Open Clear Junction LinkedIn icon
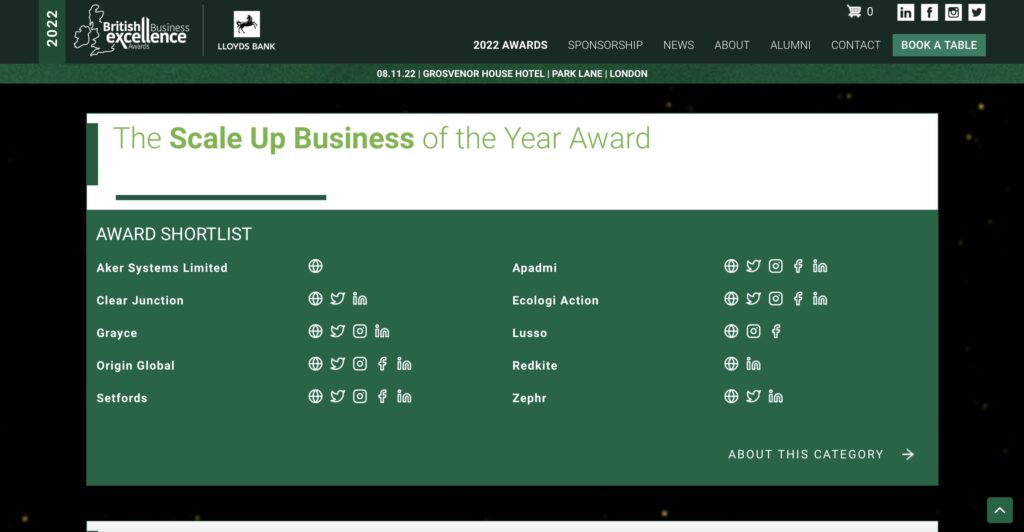 360,299
